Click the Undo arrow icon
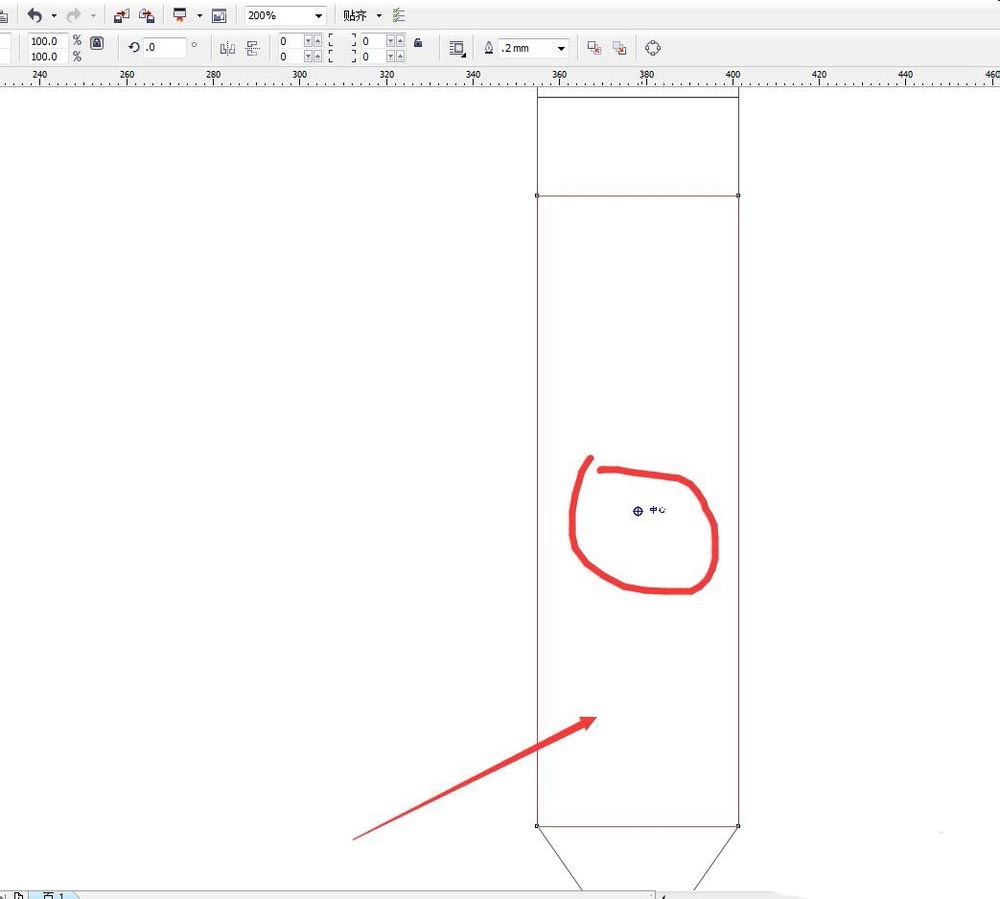This screenshot has height=899, width=1000. [35, 16]
